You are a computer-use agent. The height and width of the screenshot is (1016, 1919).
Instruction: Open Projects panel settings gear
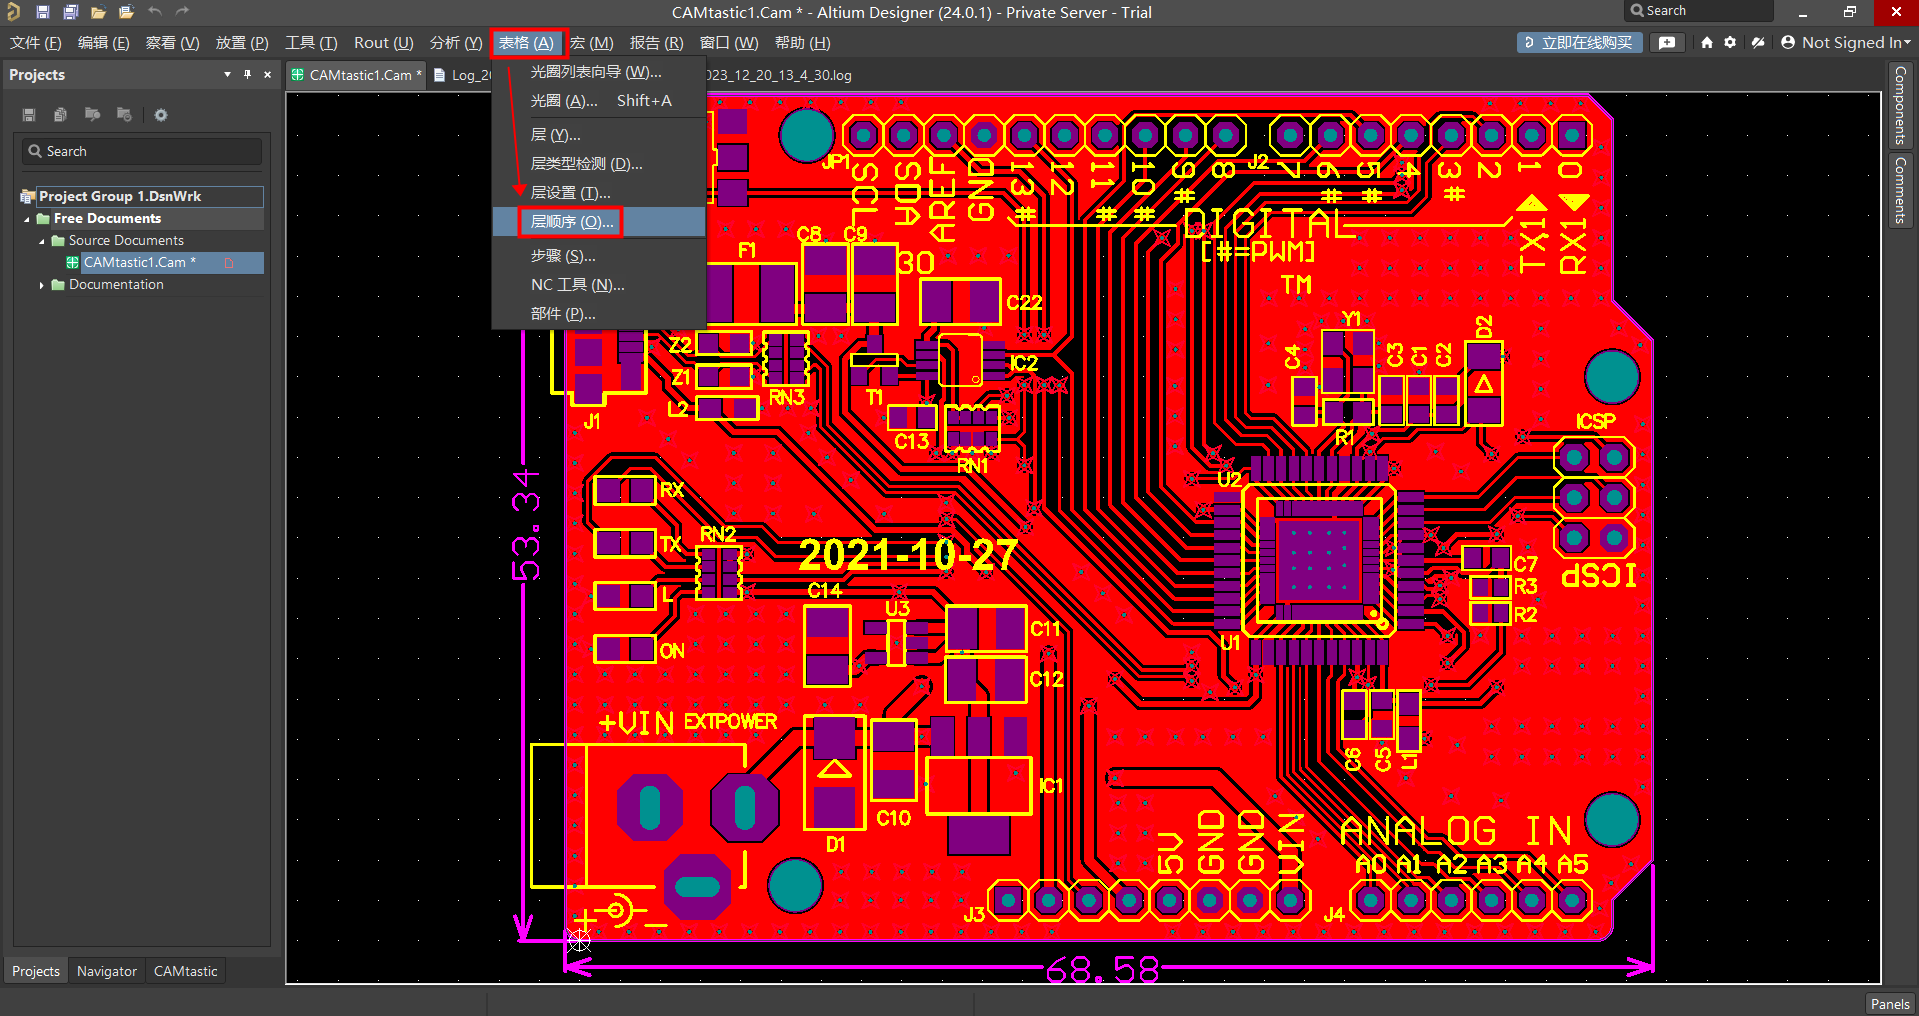coord(160,115)
